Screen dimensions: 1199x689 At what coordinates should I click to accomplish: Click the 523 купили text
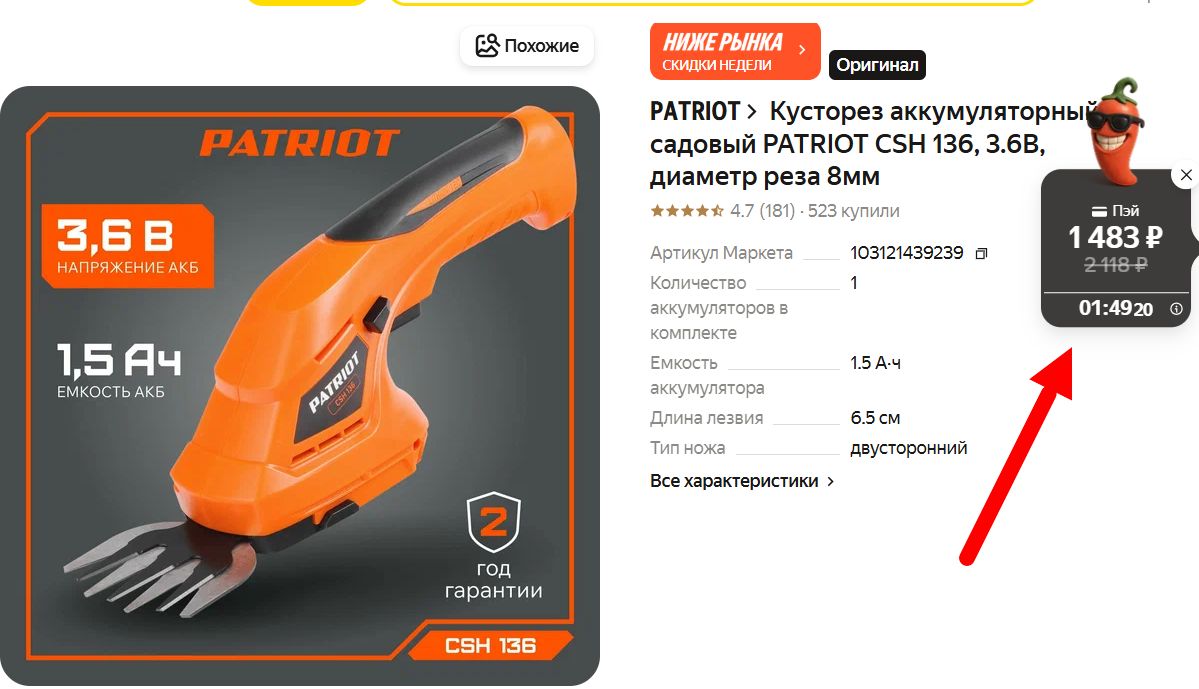click(853, 210)
